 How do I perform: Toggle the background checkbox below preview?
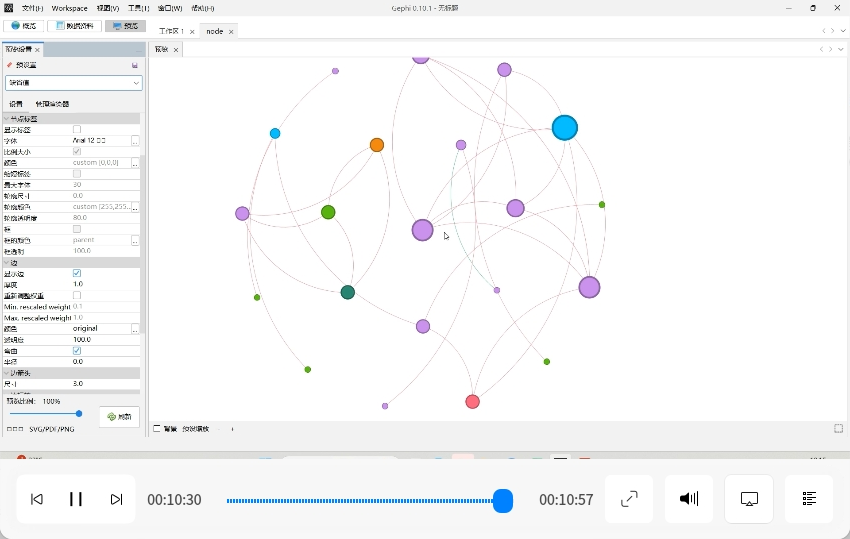(x=157, y=428)
